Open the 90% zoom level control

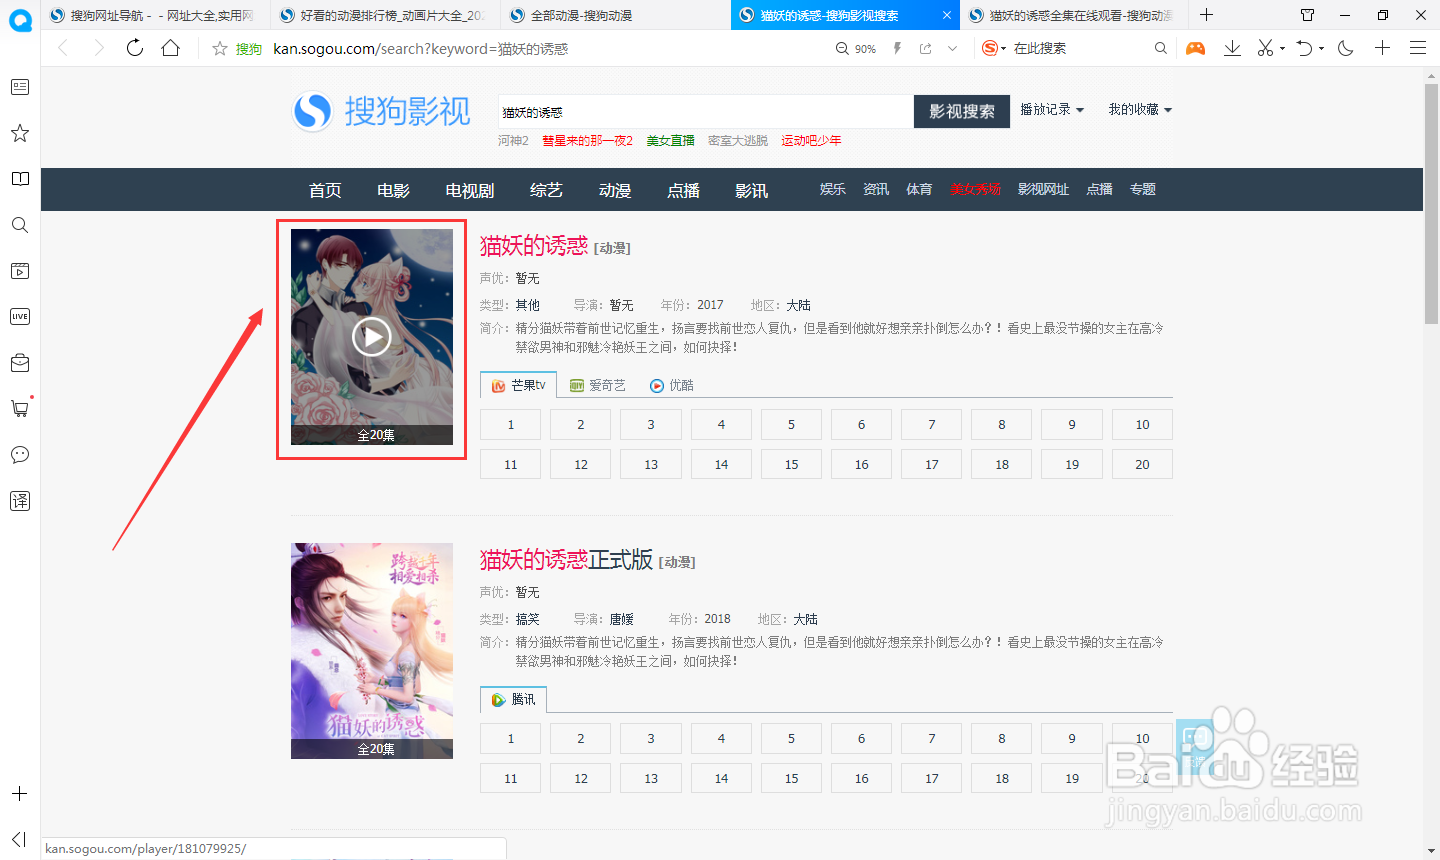tap(856, 48)
